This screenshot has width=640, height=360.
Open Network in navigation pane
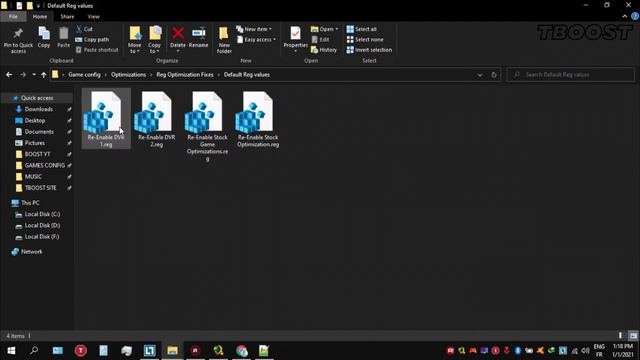coord(31,252)
